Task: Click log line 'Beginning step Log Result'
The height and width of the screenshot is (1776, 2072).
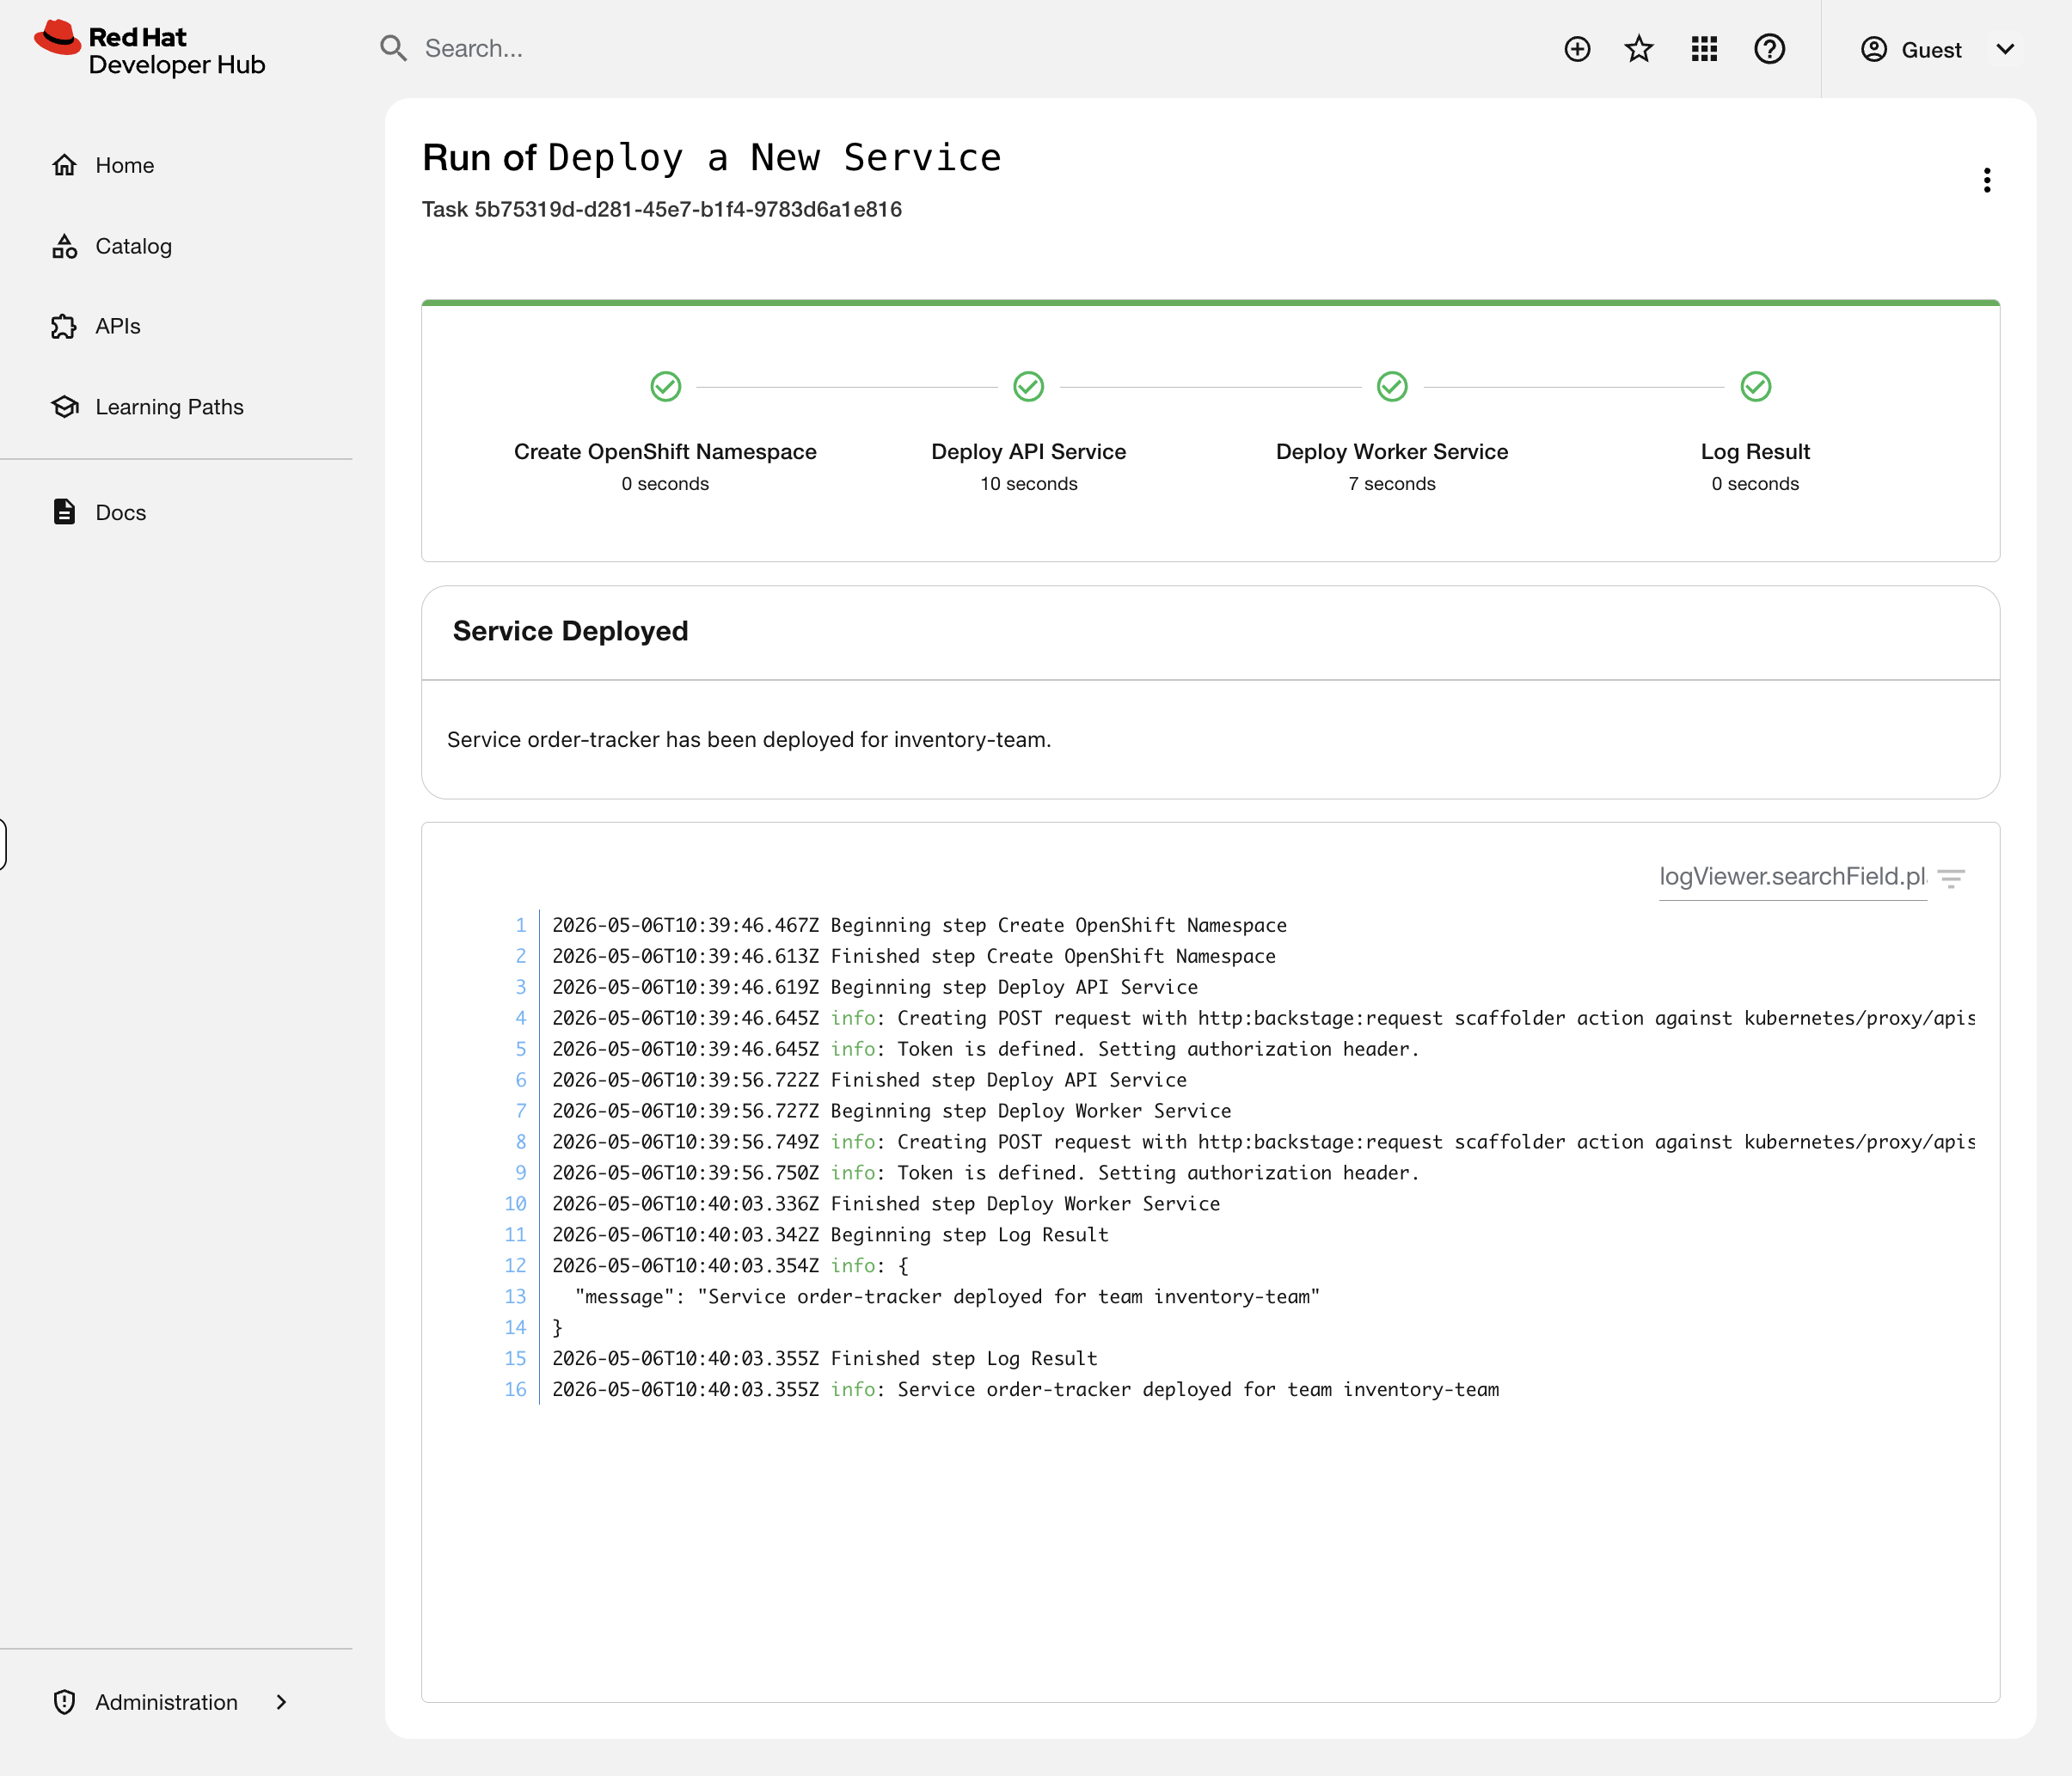Action: click(x=830, y=1235)
